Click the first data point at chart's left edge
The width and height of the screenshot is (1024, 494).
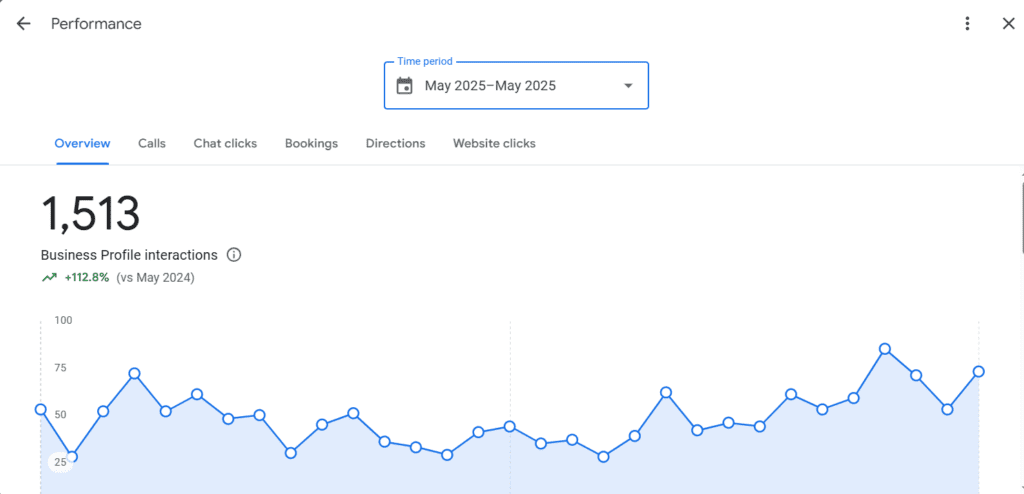point(41,409)
